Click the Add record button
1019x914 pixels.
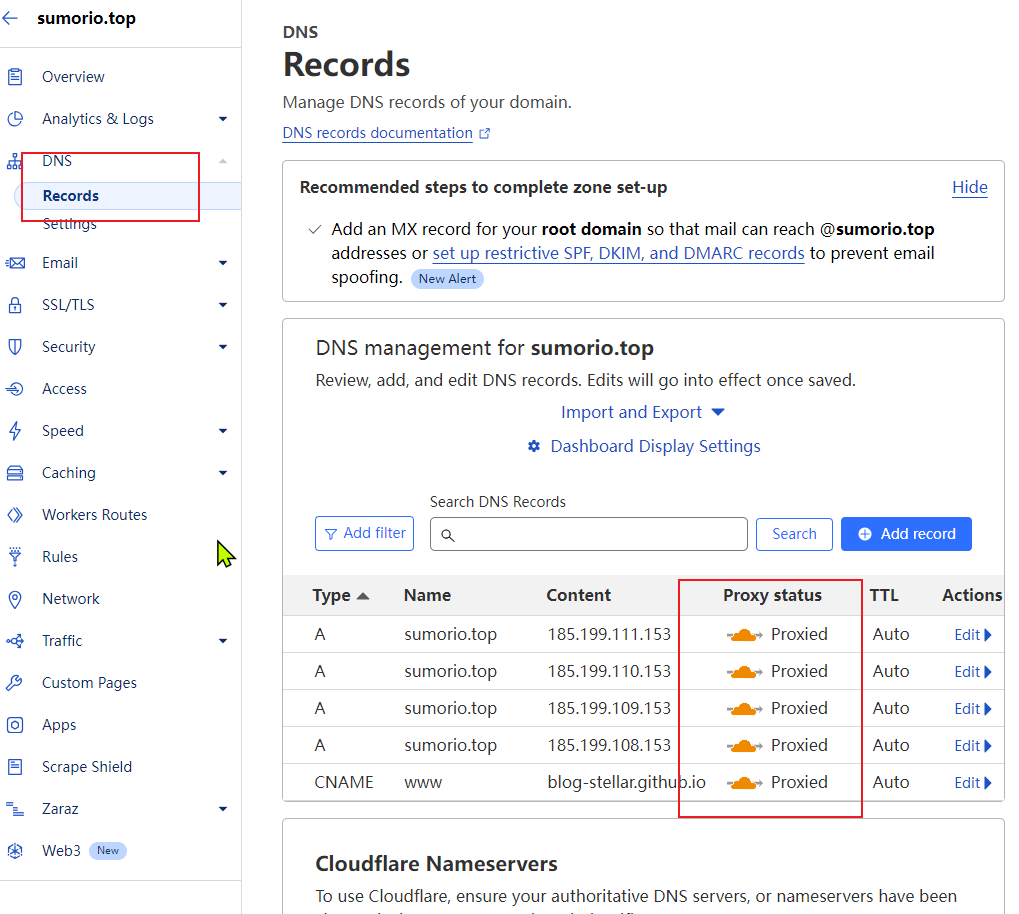pyautogui.click(x=906, y=534)
